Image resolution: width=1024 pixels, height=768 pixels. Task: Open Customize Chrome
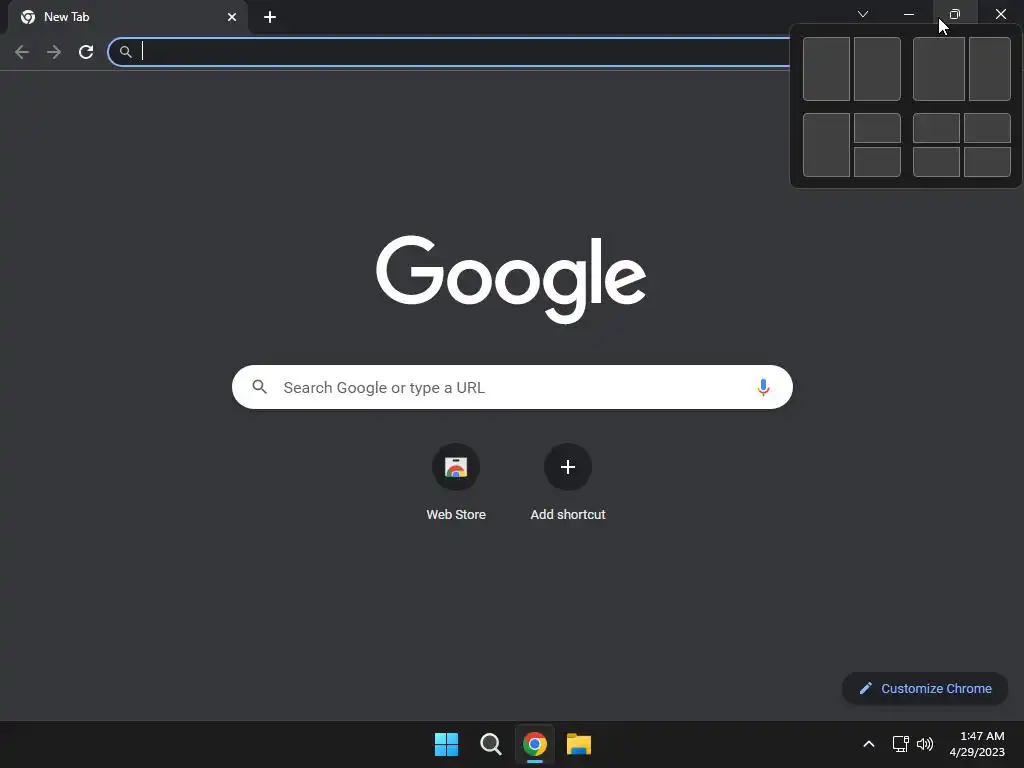(x=925, y=688)
